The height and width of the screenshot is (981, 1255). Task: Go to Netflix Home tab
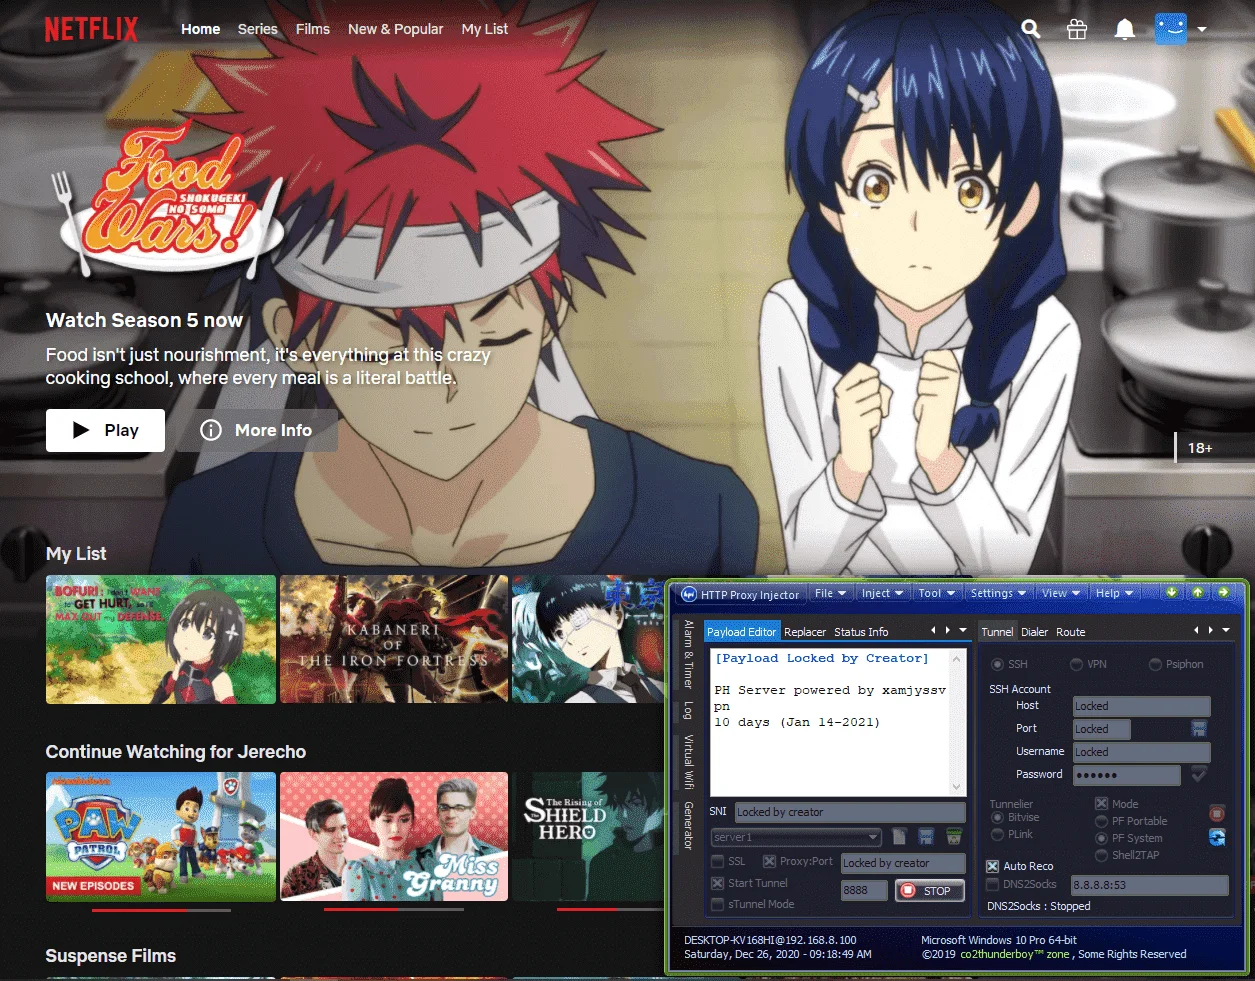coord(200,29)
